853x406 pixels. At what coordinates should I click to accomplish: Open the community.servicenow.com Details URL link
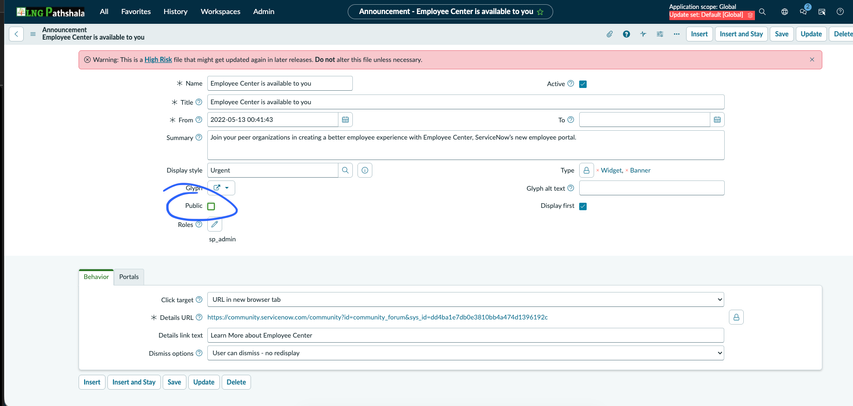click(378, 317)
